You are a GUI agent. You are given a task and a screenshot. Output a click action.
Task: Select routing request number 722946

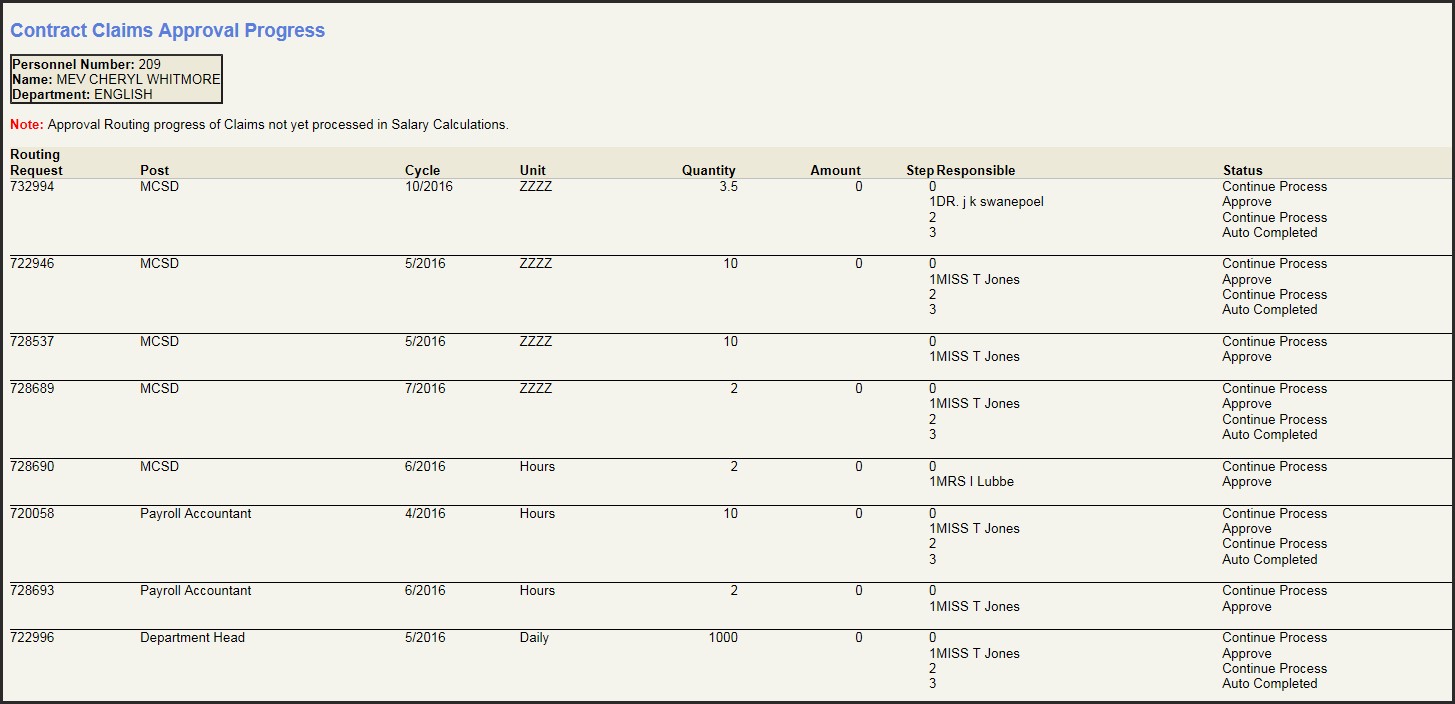click(32, 264)
